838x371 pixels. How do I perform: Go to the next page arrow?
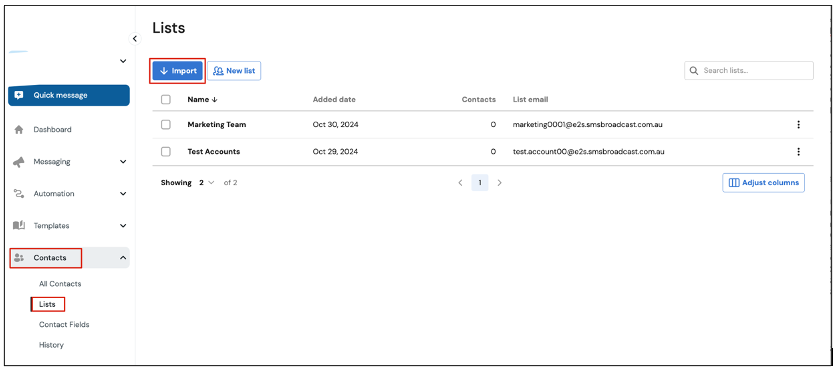point(500,183)
